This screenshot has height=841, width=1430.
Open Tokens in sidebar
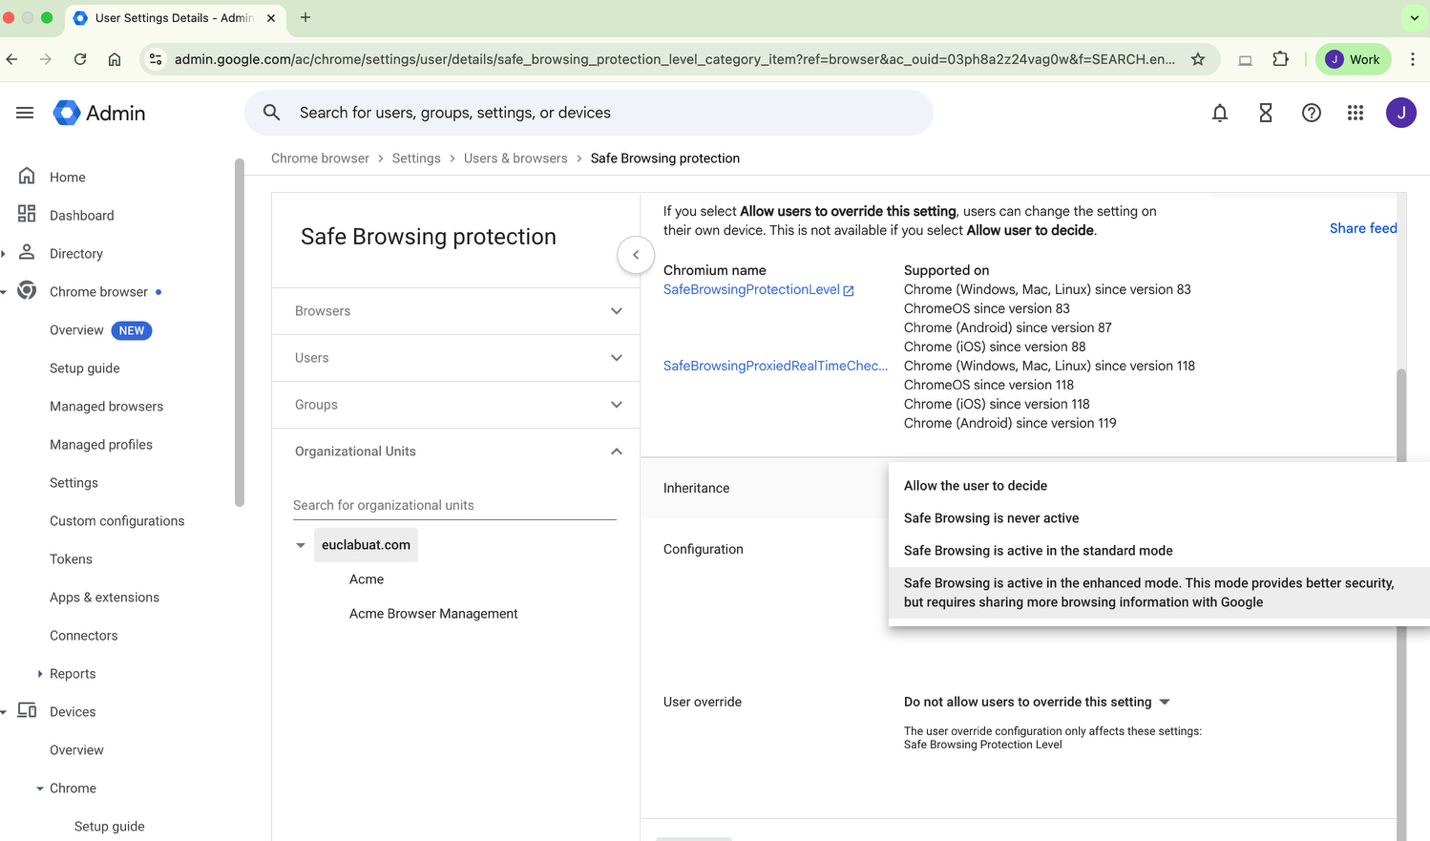tap(71, 559)
